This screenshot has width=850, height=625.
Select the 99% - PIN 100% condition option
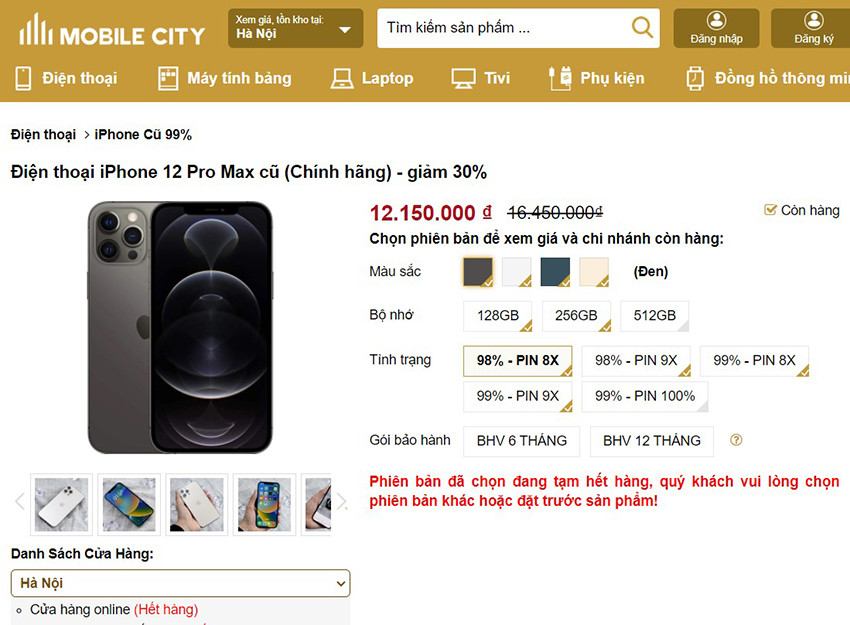click(x=644, y=396)
